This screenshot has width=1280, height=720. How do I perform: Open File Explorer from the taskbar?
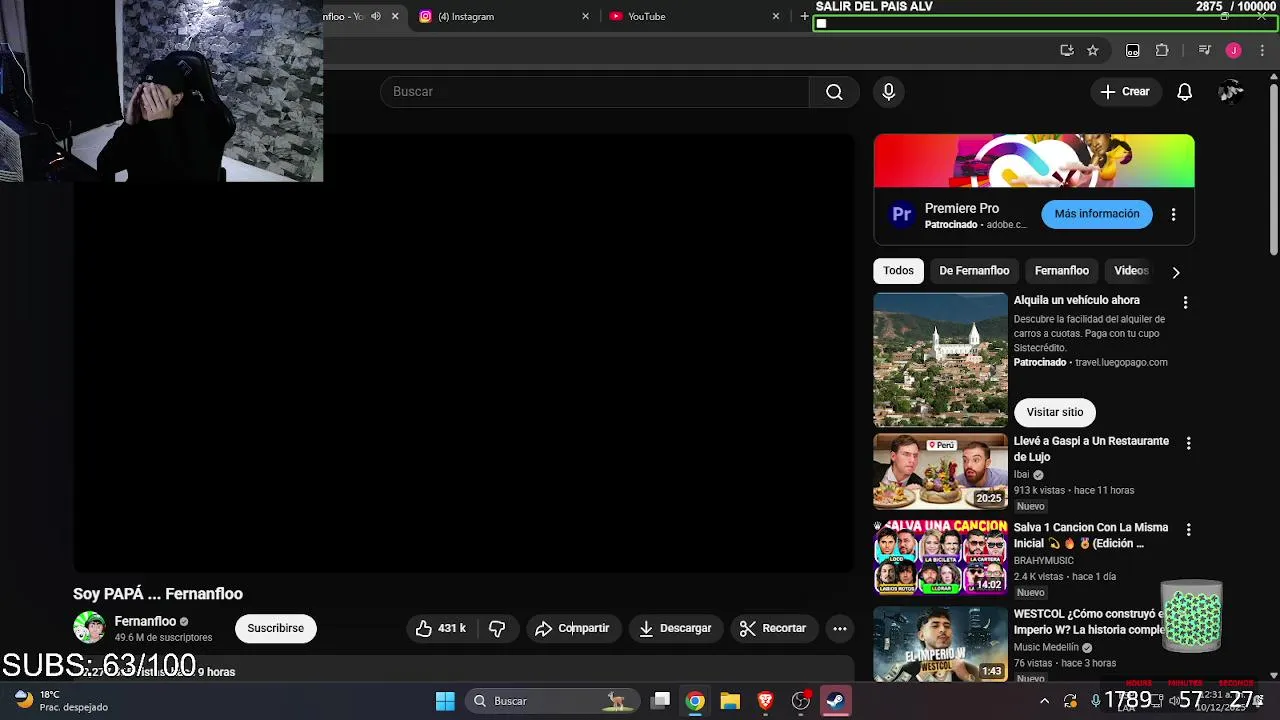pos(730,701)
